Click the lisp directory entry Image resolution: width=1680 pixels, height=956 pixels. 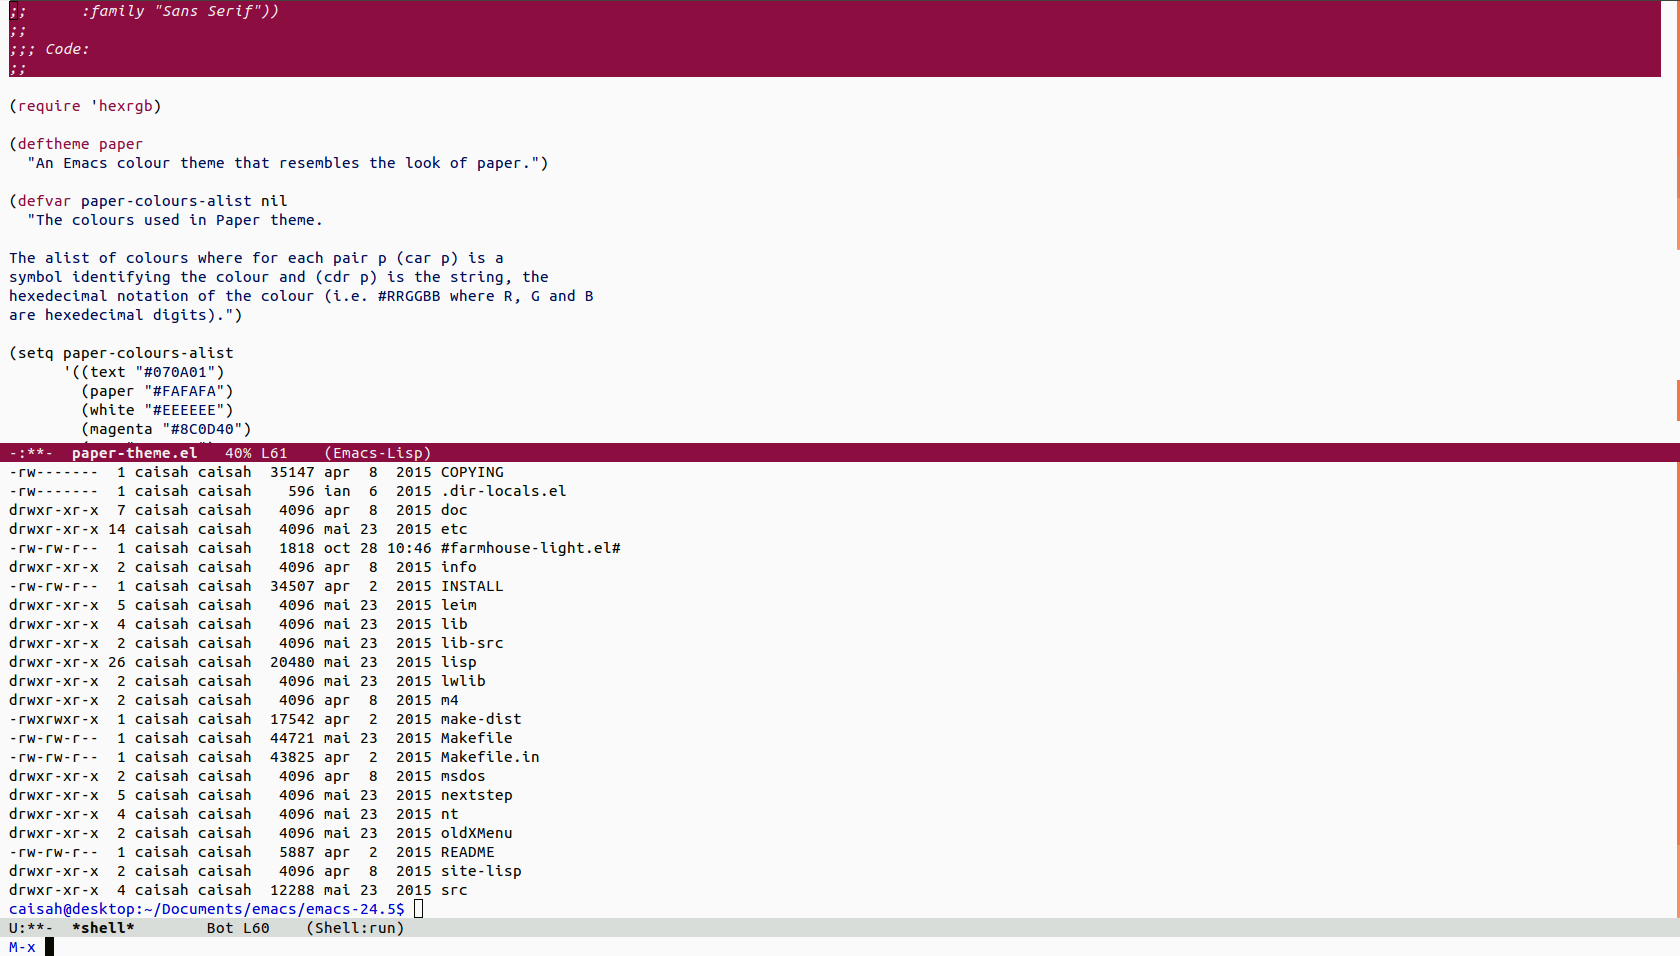click(x=459, y=662)
